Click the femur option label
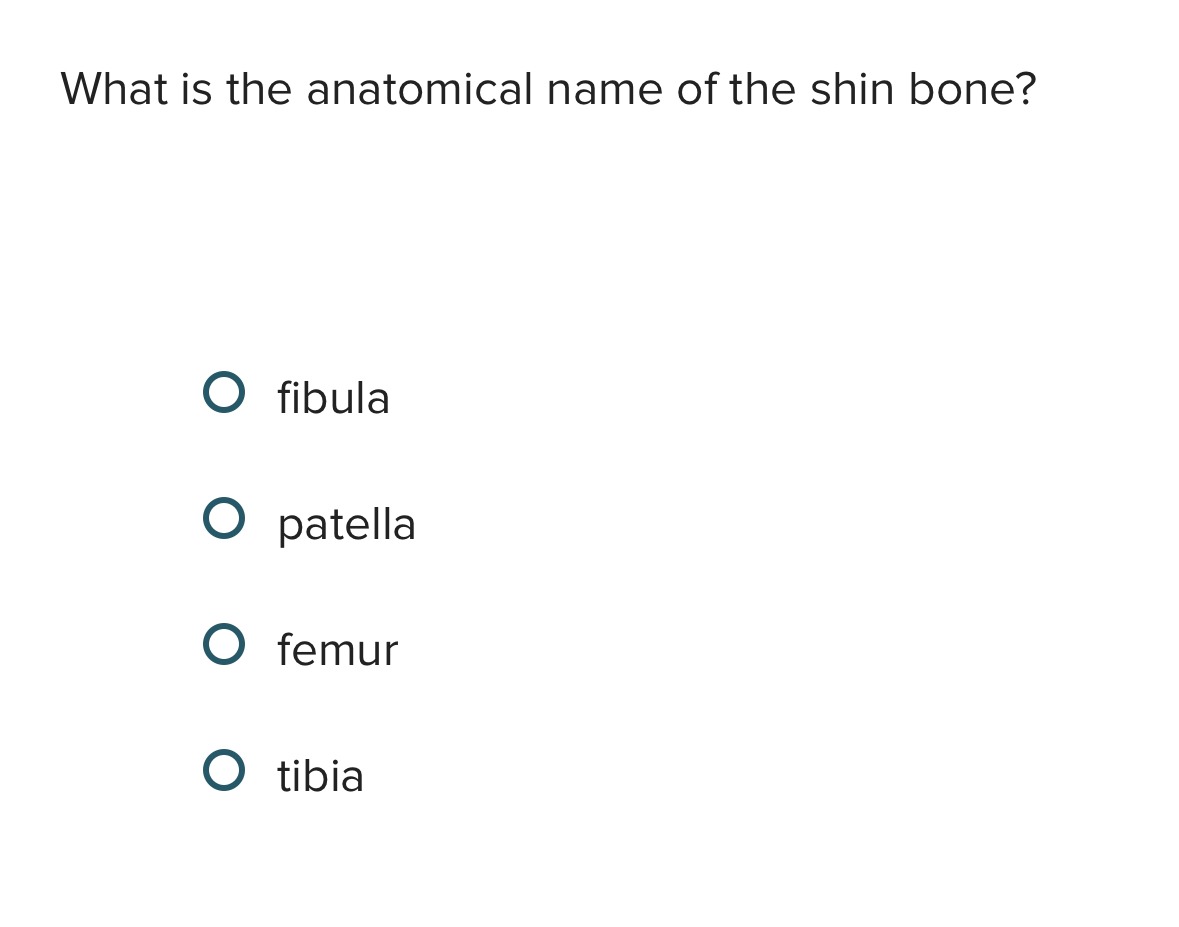Screen dimensions: 1179x927 (x=337, y=649)
